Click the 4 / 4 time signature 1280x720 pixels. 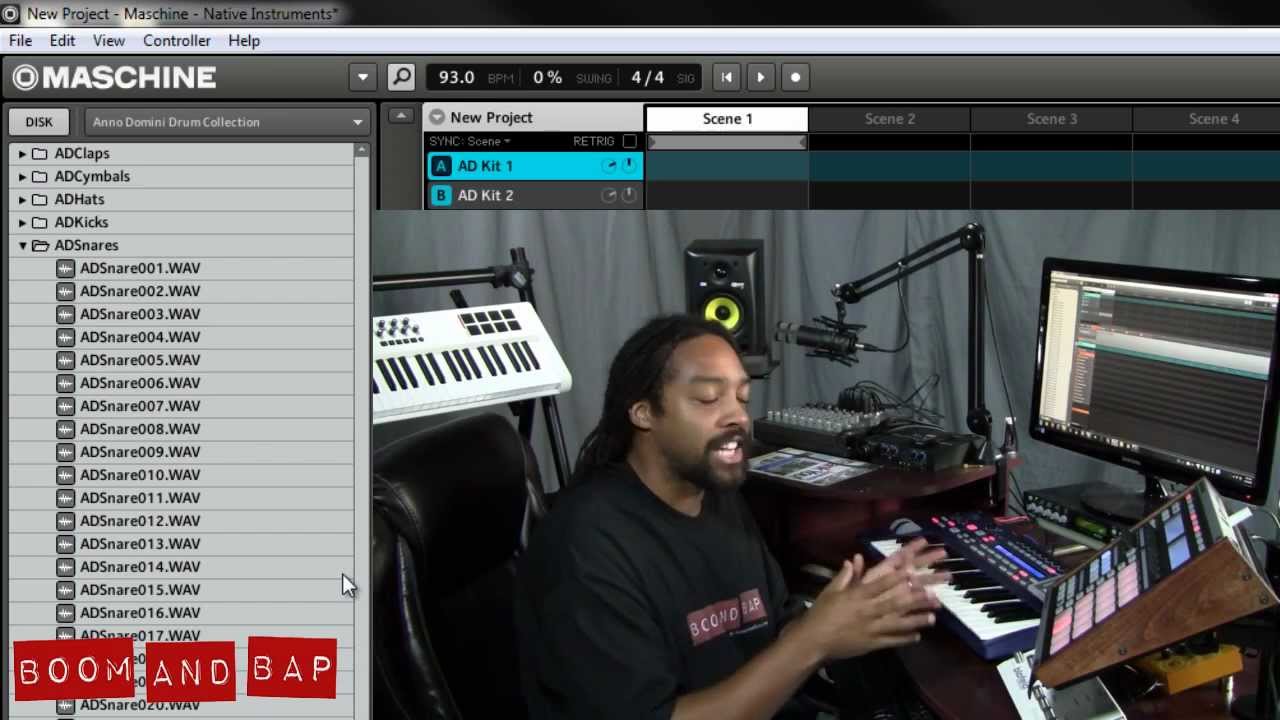[648, 77]
